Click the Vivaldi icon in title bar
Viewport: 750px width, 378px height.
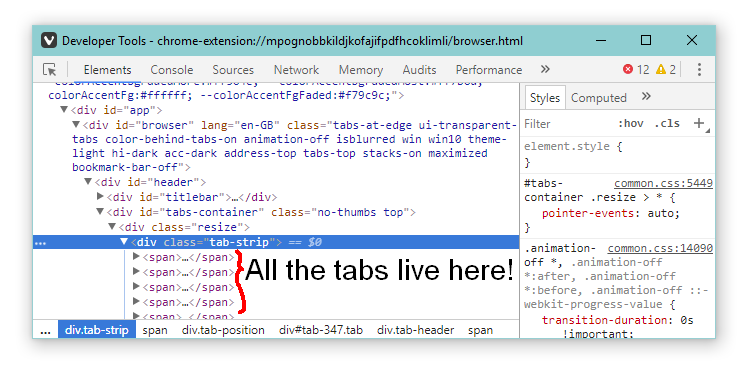[49, 41]
